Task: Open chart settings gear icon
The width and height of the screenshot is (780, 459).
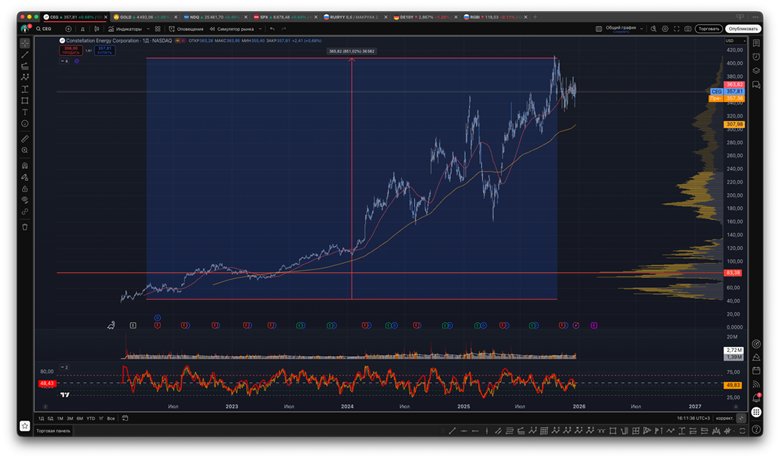Action: click(665, 29)
